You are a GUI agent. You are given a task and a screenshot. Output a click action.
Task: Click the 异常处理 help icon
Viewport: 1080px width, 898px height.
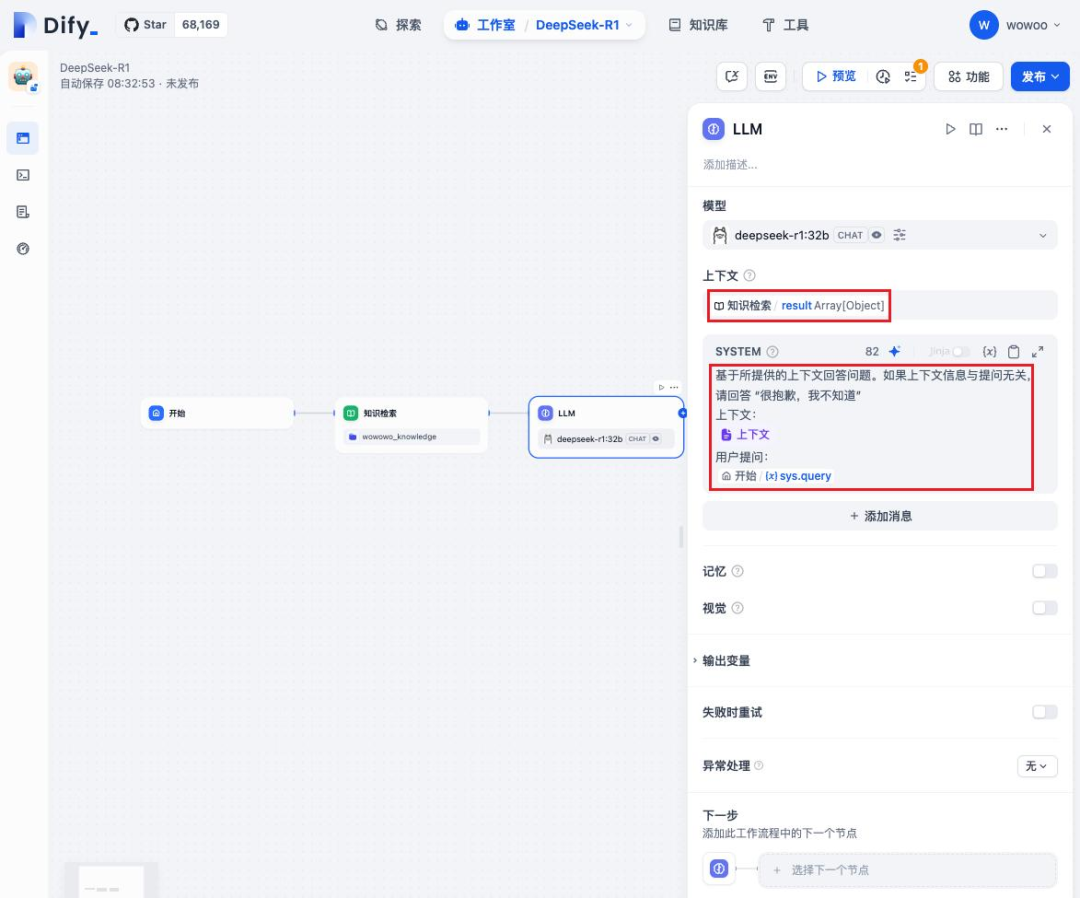[x=758, y=766]
